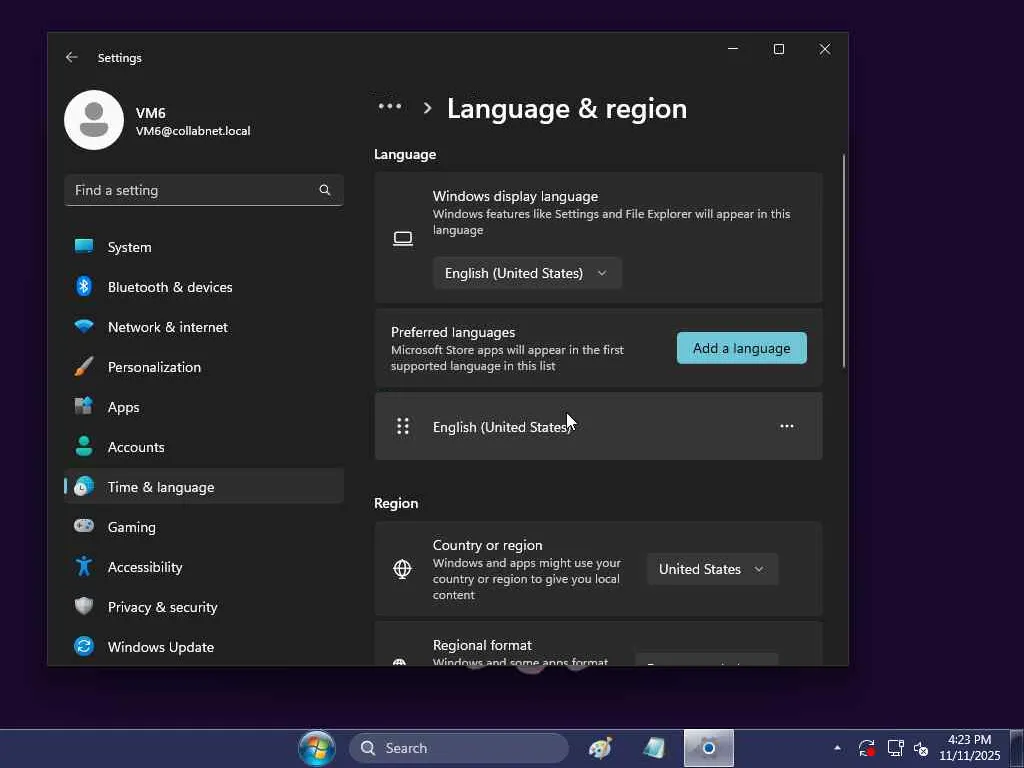The height and width of the screenshot is (768, 1024).
Task: Open the Accessibility settings category
Action: click(204, 567)
